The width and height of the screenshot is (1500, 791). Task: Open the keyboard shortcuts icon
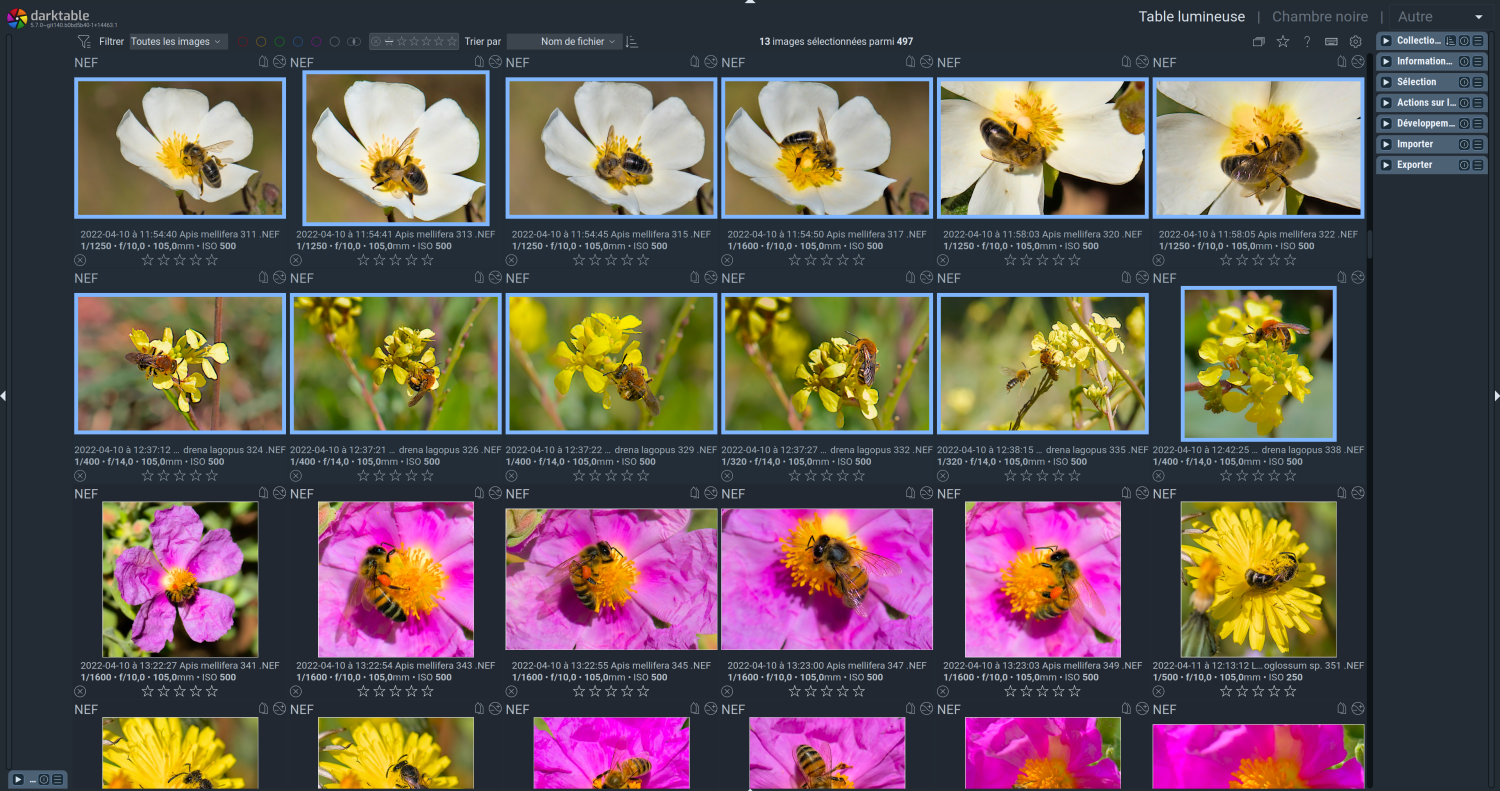pos(1331,42)
